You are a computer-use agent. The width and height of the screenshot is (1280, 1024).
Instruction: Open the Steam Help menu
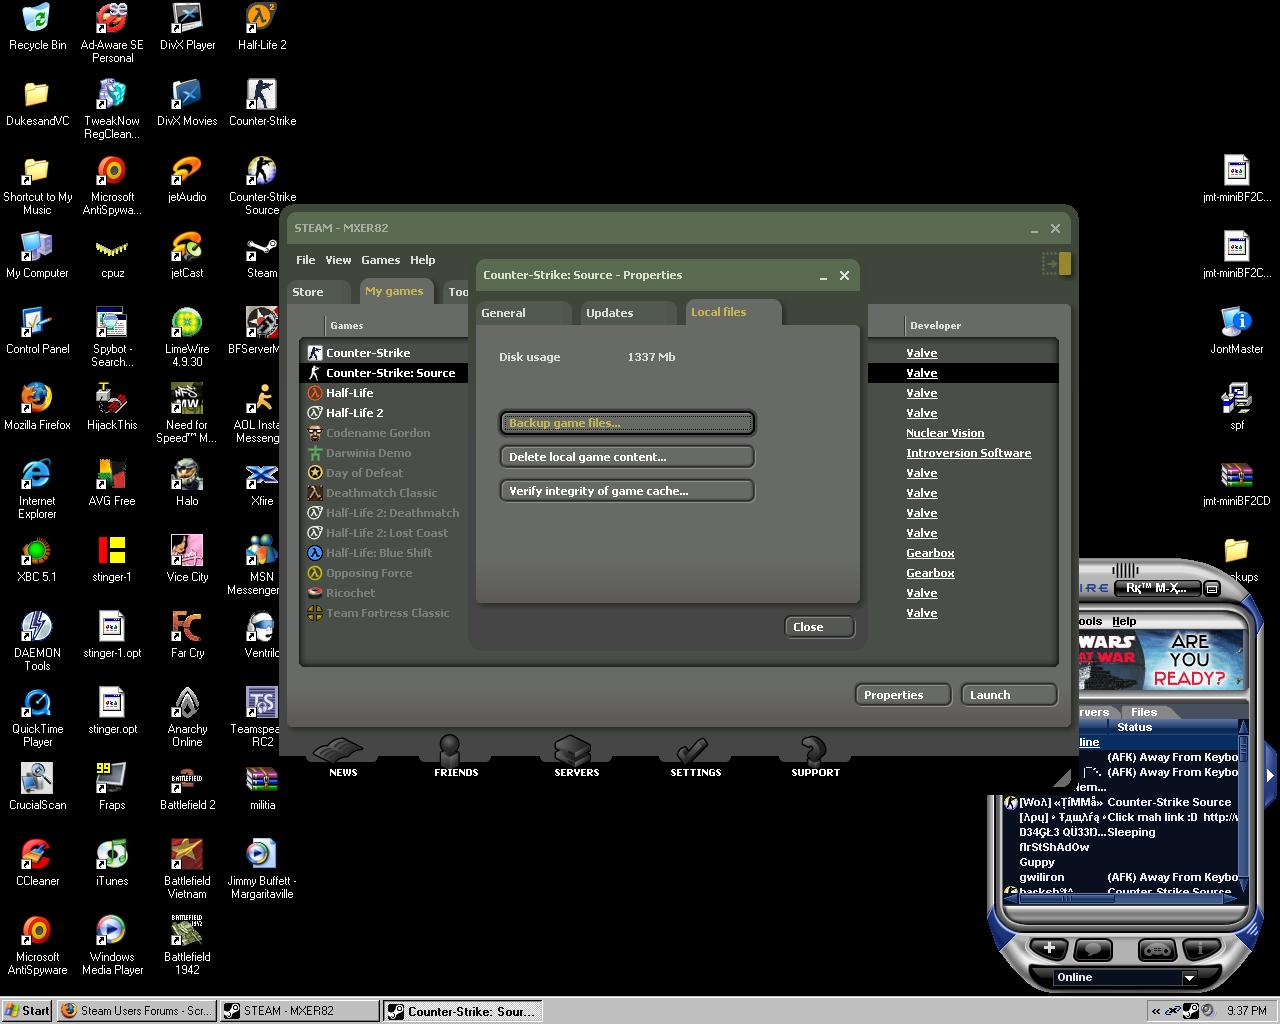(x=423, y=260)
